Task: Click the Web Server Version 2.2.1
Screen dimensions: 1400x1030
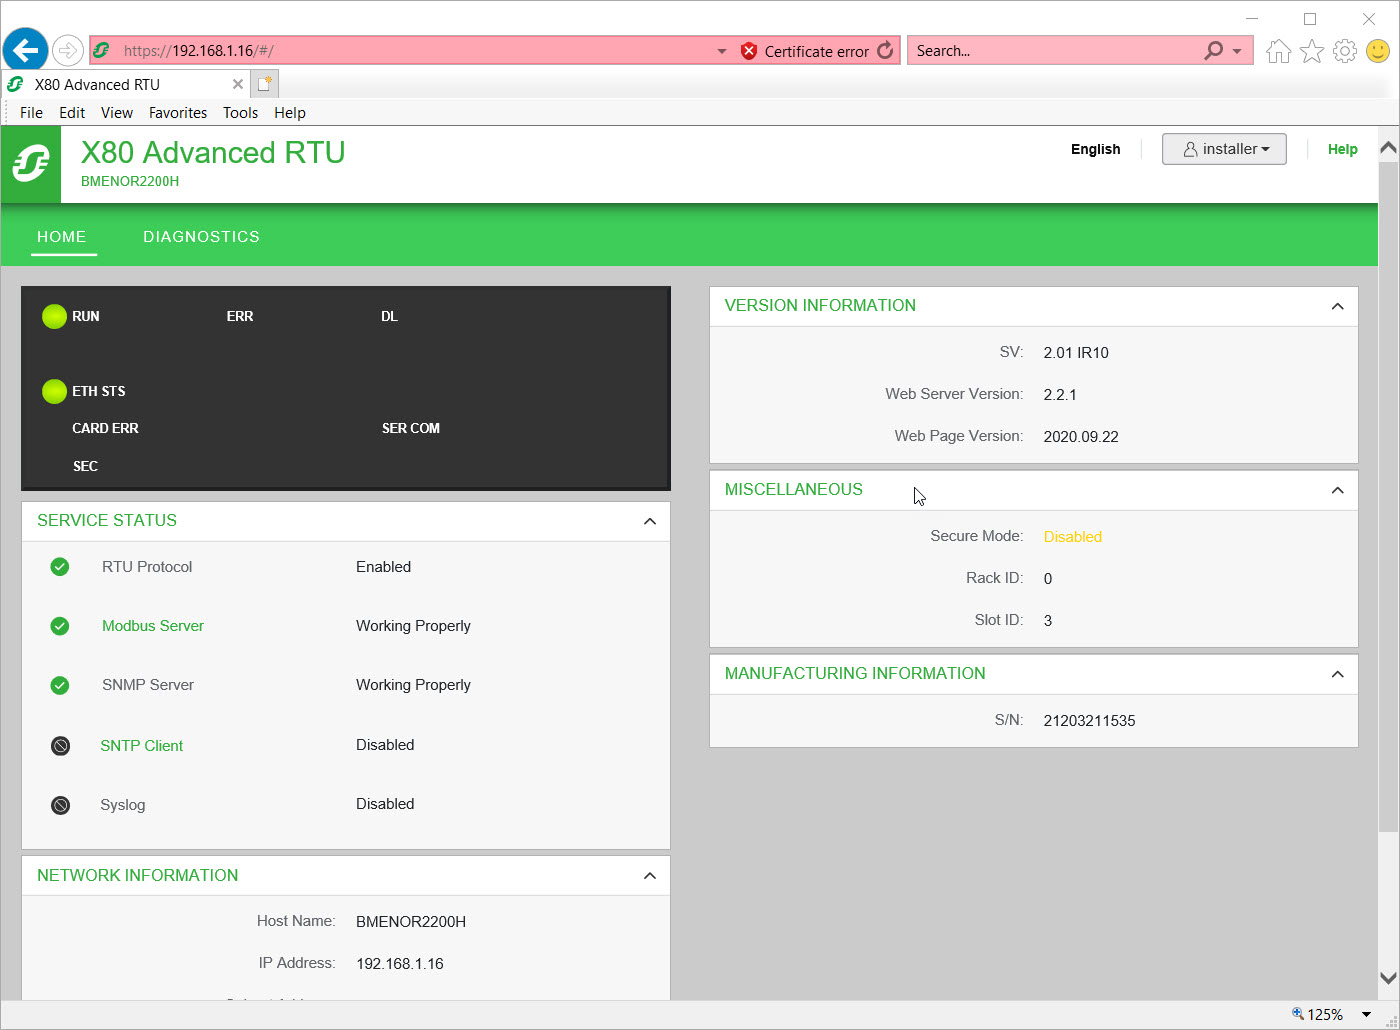Action: [x=1060, y=395]
